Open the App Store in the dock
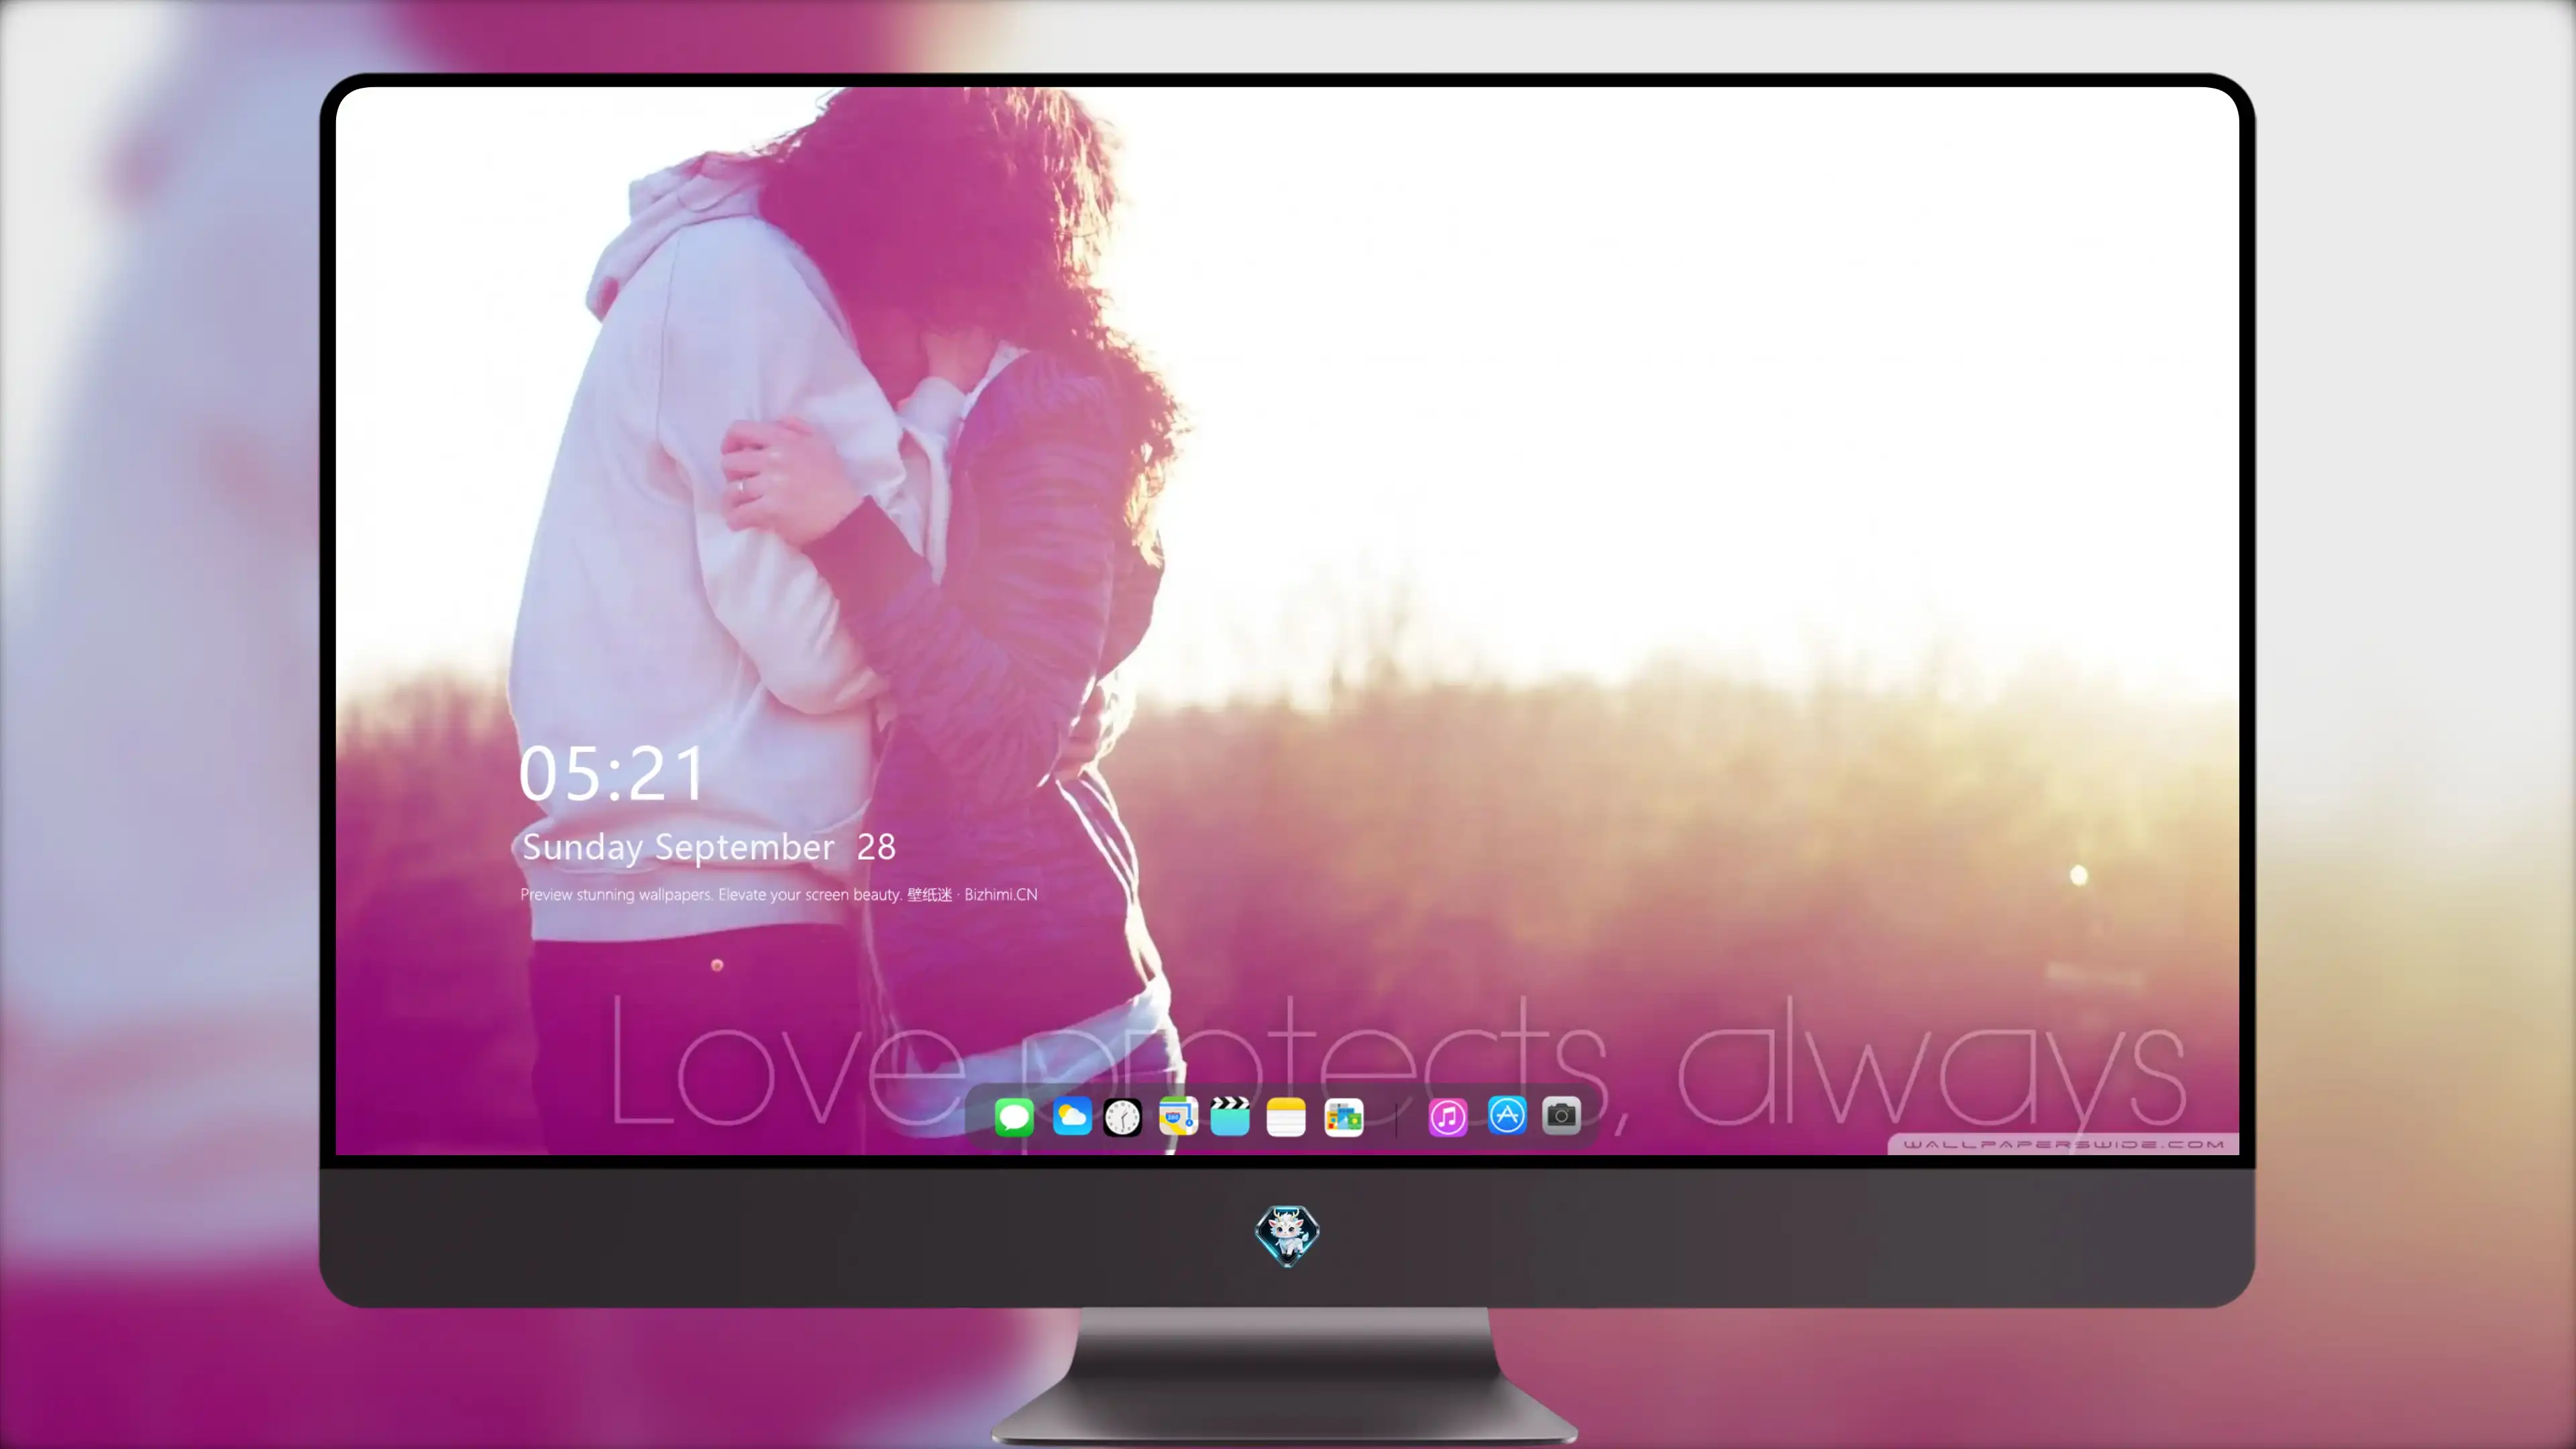2576x1449 pixels. pos(1507,1115)
